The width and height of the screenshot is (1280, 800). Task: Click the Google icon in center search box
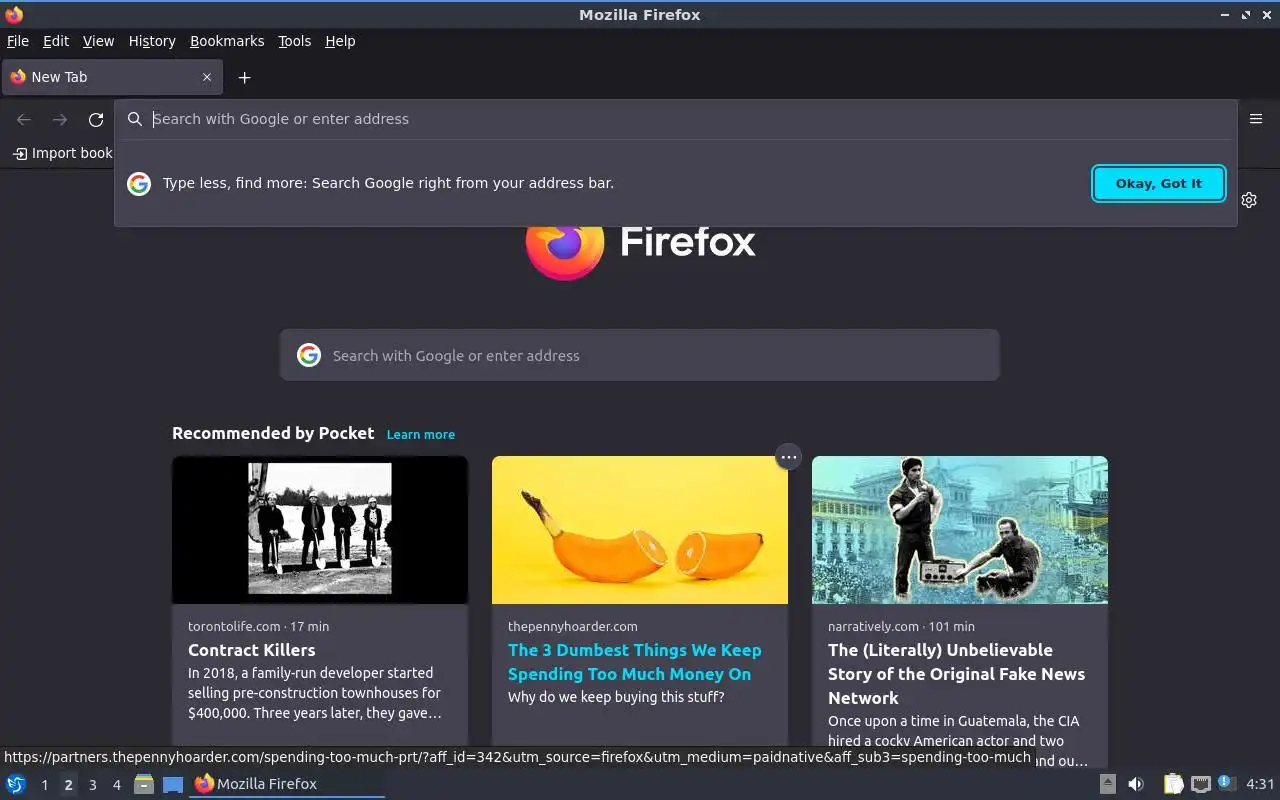pyautogui.click(x=309, y=355)
